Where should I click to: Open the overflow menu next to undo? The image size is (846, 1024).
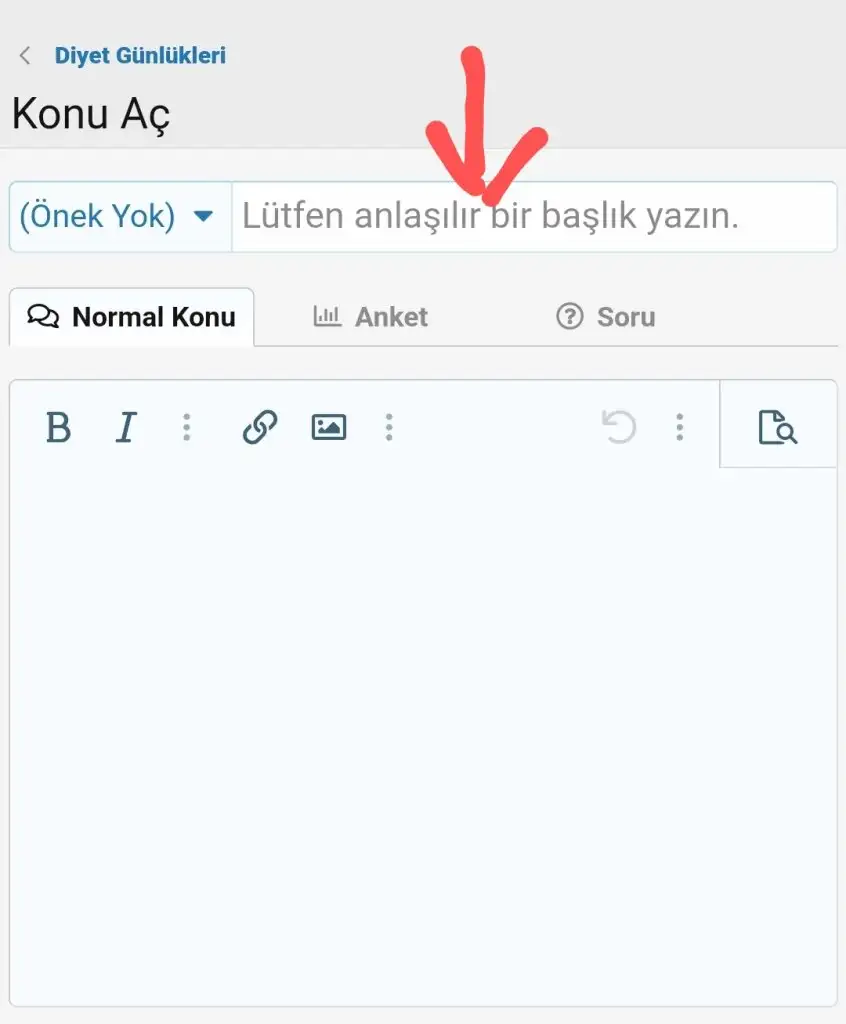point(680,428)
